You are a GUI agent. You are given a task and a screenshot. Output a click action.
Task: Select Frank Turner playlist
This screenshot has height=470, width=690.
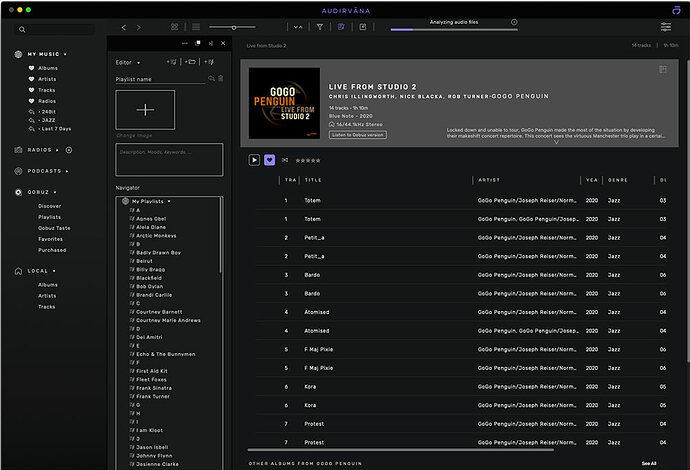click(152, 397)
